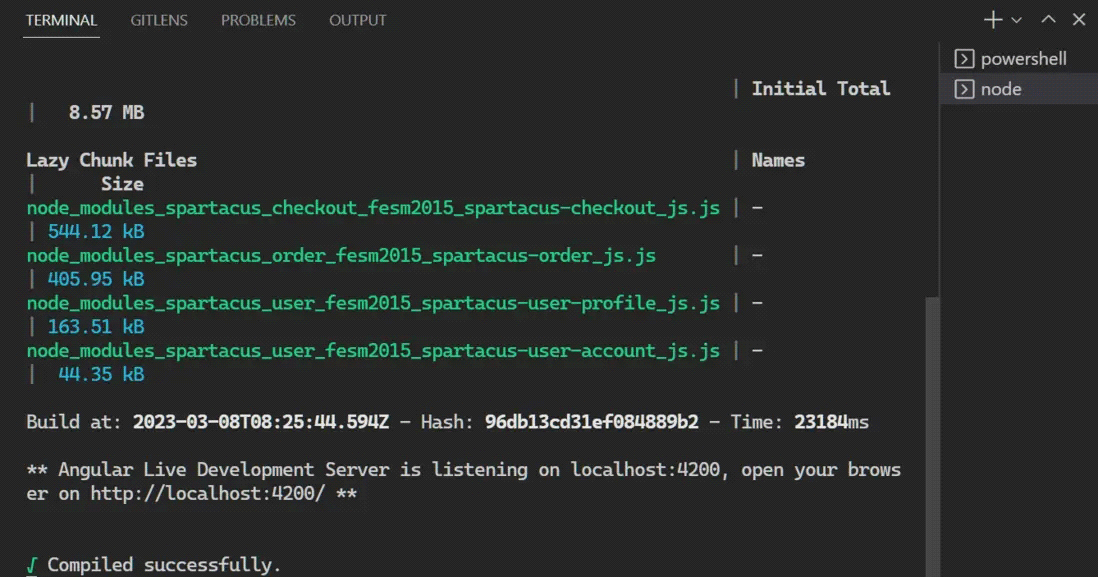Image resolution: width=1098 pixels, height=577 pixels.
Task: Click the spartacus-user-account_js.js file path
Action: 372,351
